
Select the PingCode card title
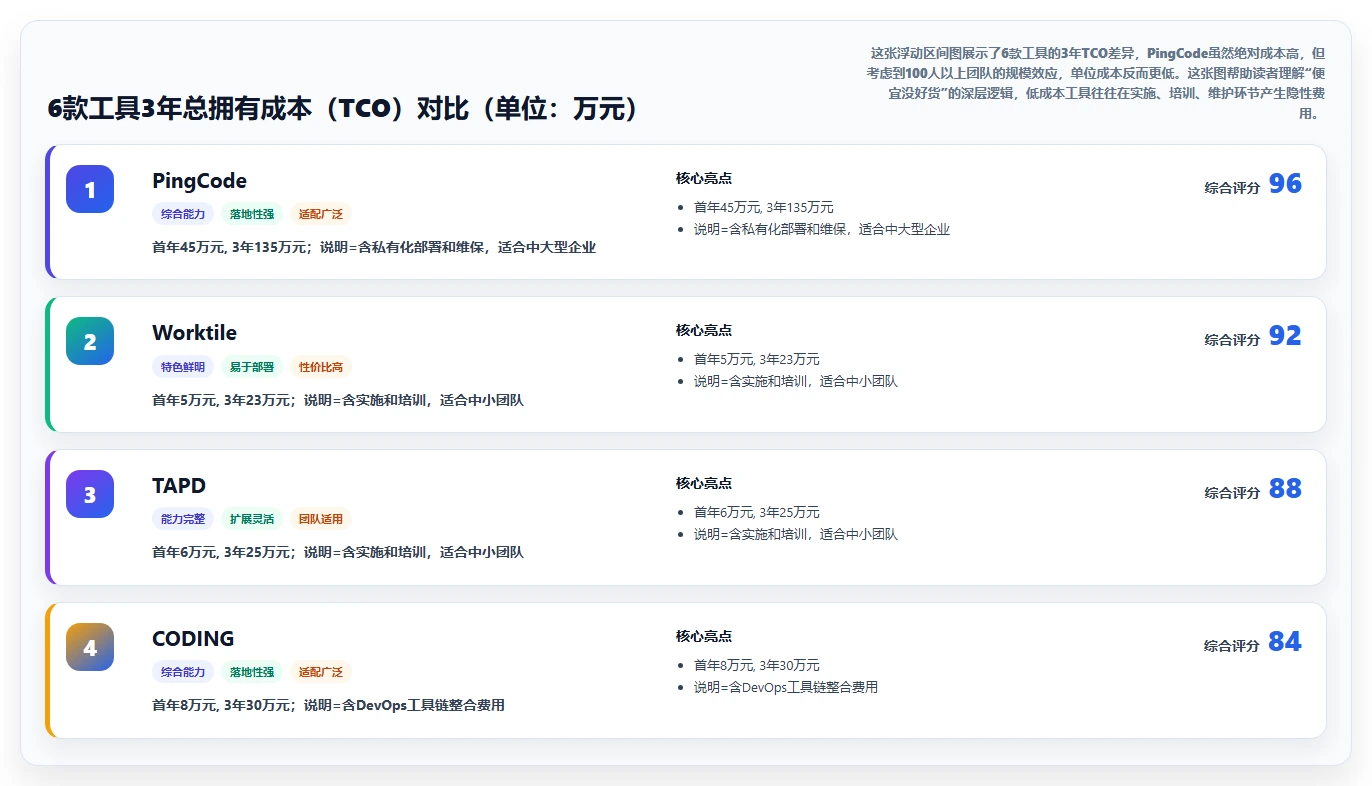[x=199, y=181]
